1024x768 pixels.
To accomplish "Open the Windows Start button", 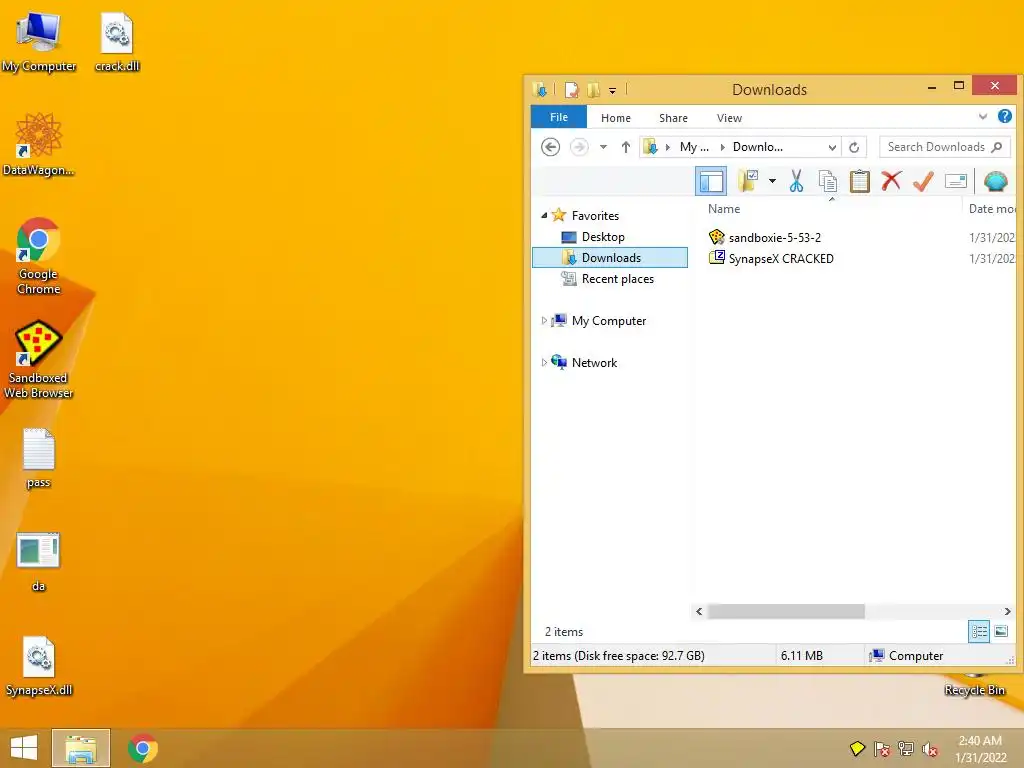I will (24, 748).
